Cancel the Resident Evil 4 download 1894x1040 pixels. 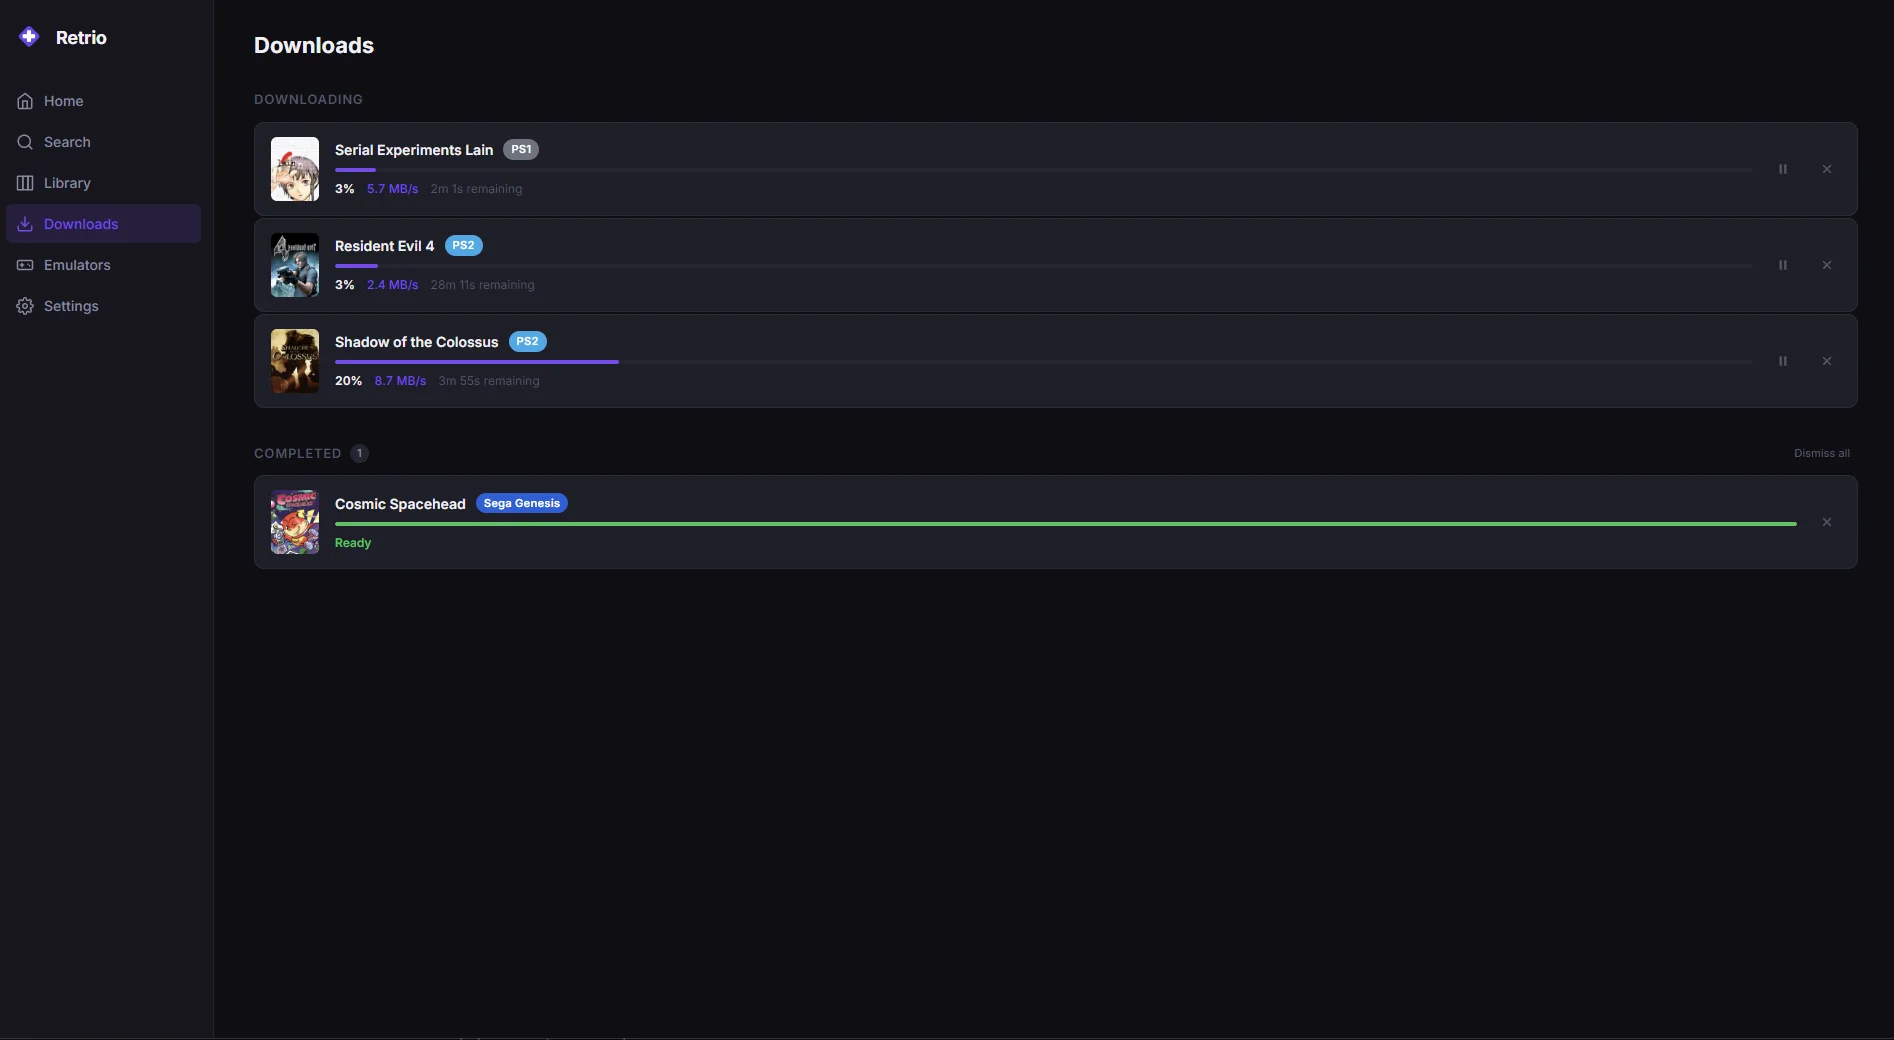pyautogui.click(x=1827, y=265)
